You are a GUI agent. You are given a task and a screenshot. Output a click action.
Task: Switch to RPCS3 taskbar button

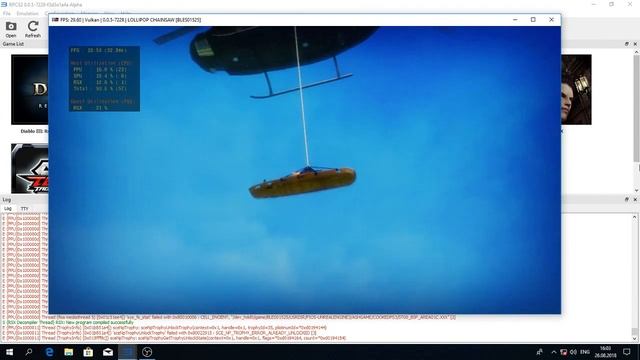pyautogui.click(x=127, y=352)
